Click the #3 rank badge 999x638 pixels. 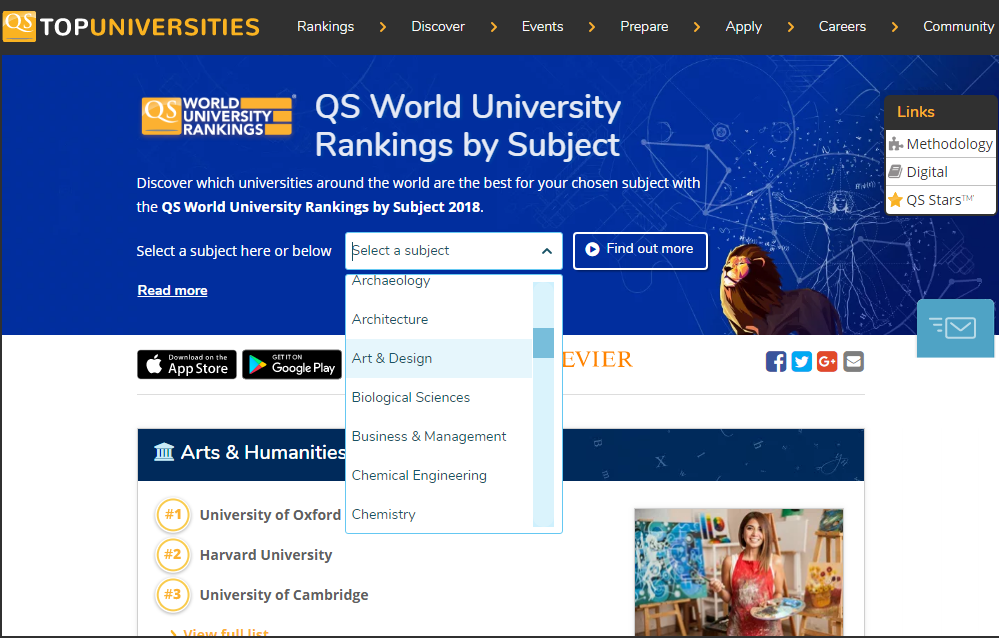173,595
